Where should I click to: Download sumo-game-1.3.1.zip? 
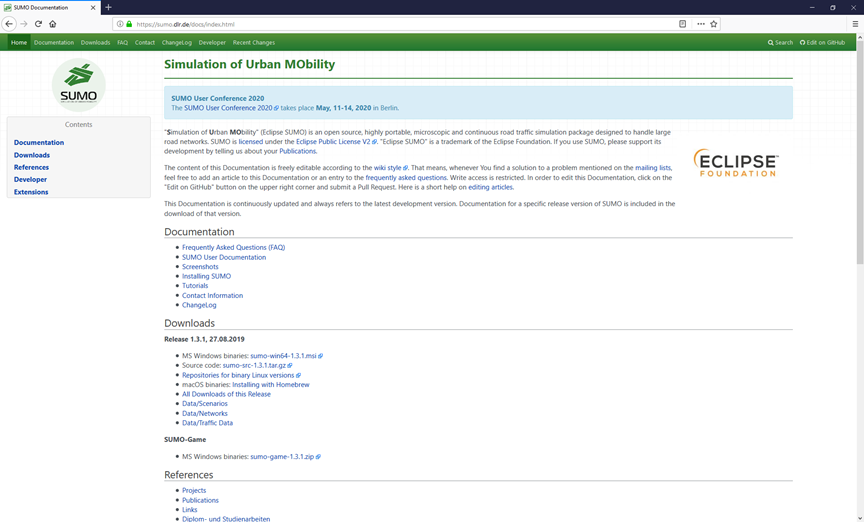click(x=285, y=456)
